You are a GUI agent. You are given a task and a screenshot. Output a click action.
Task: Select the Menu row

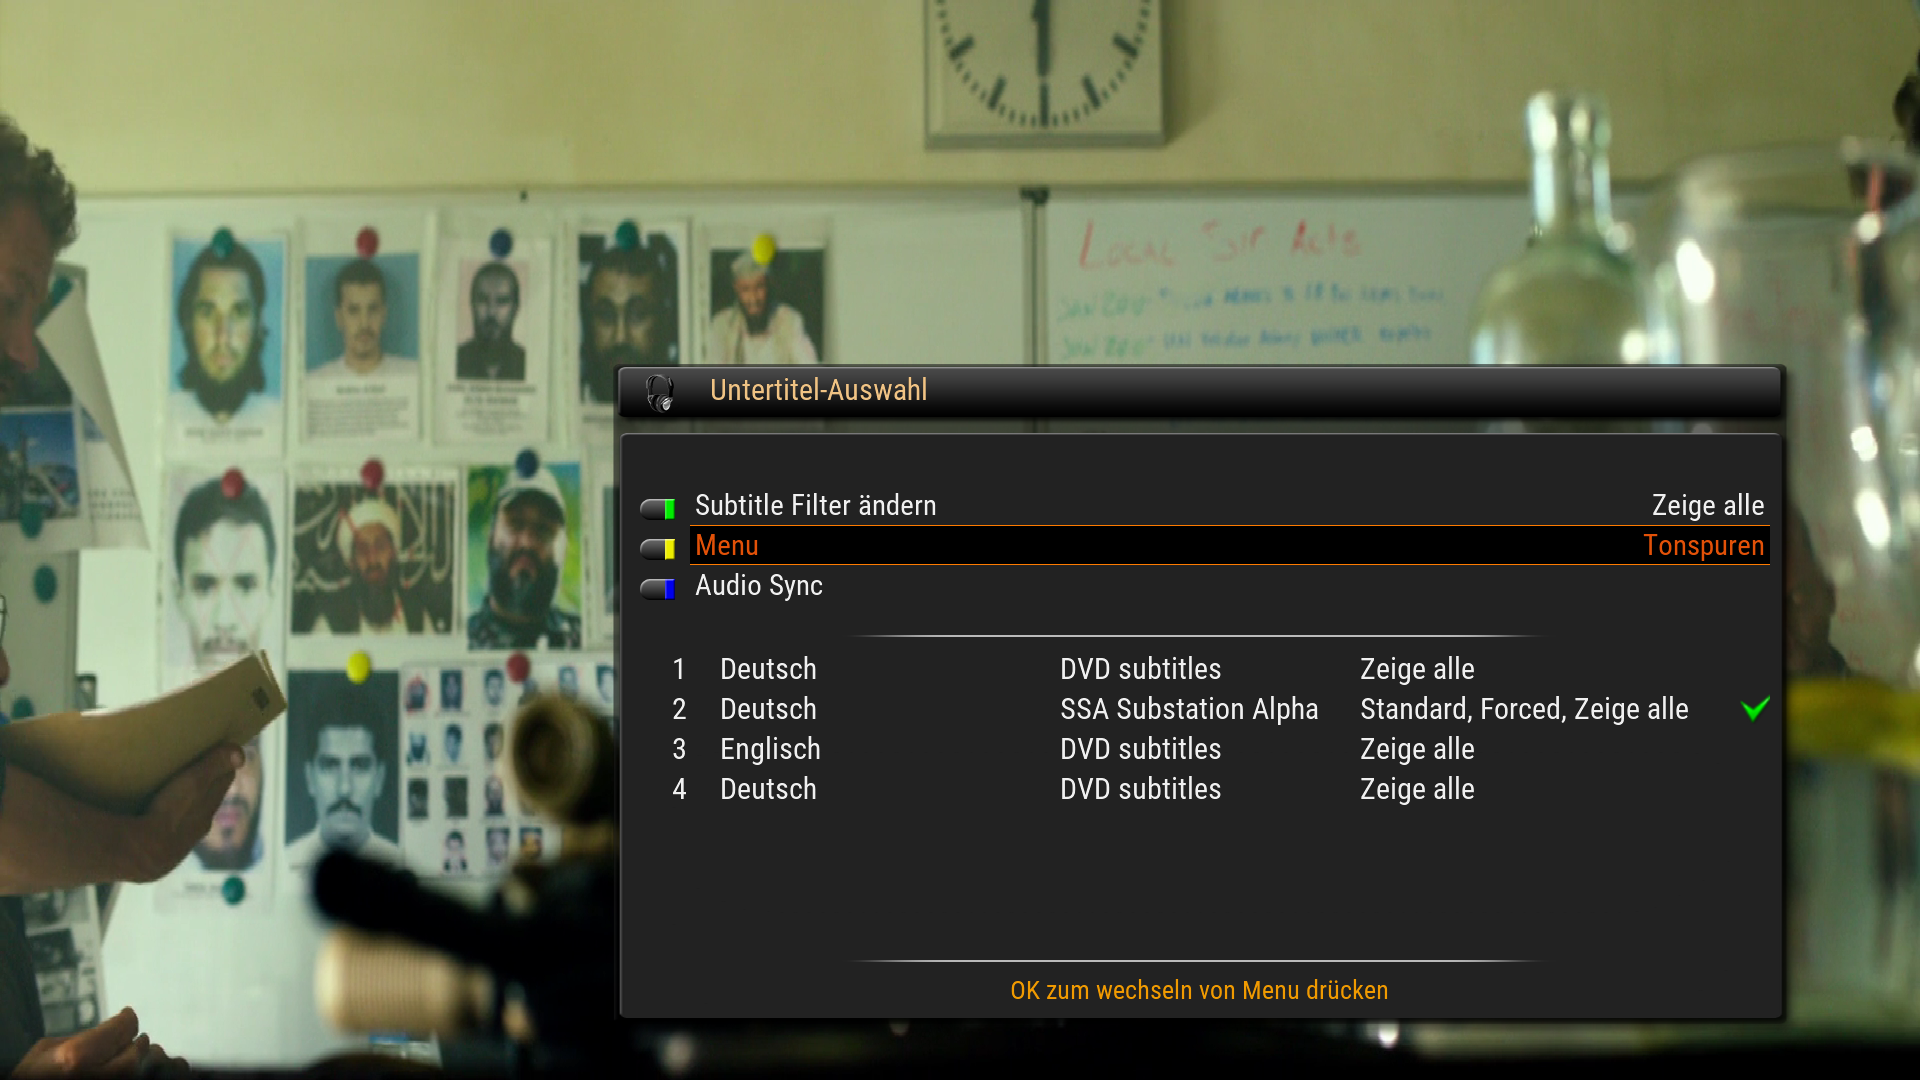point(1229,545)
